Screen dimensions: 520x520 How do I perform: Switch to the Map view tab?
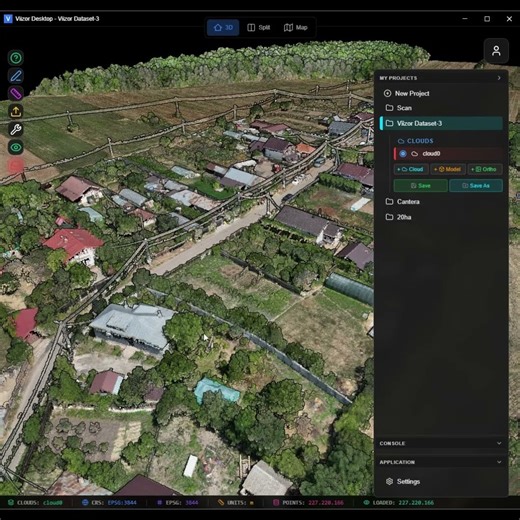point(295,27)
